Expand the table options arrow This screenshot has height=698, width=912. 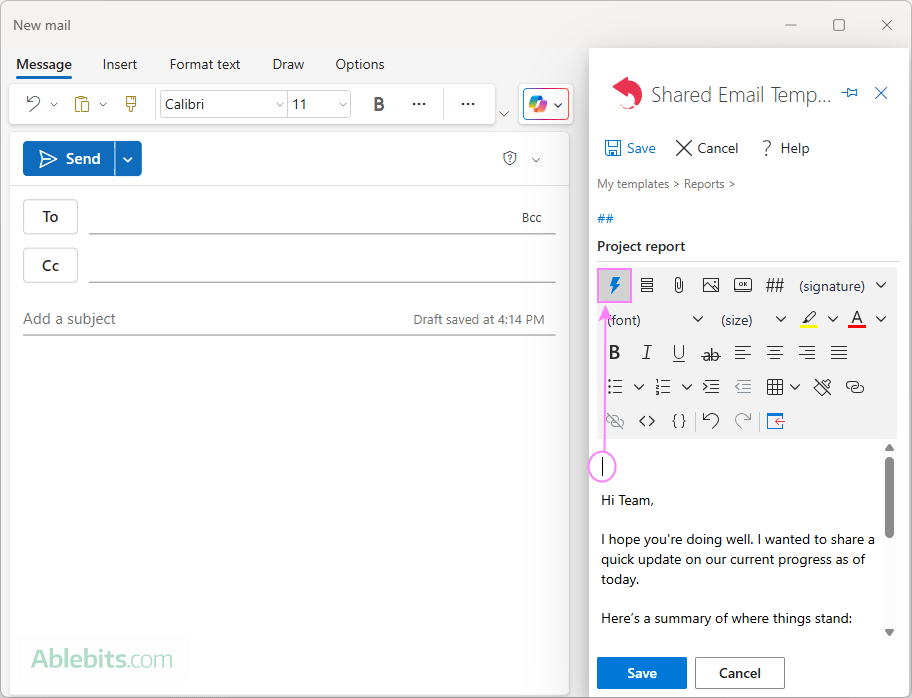click(795, 387)
